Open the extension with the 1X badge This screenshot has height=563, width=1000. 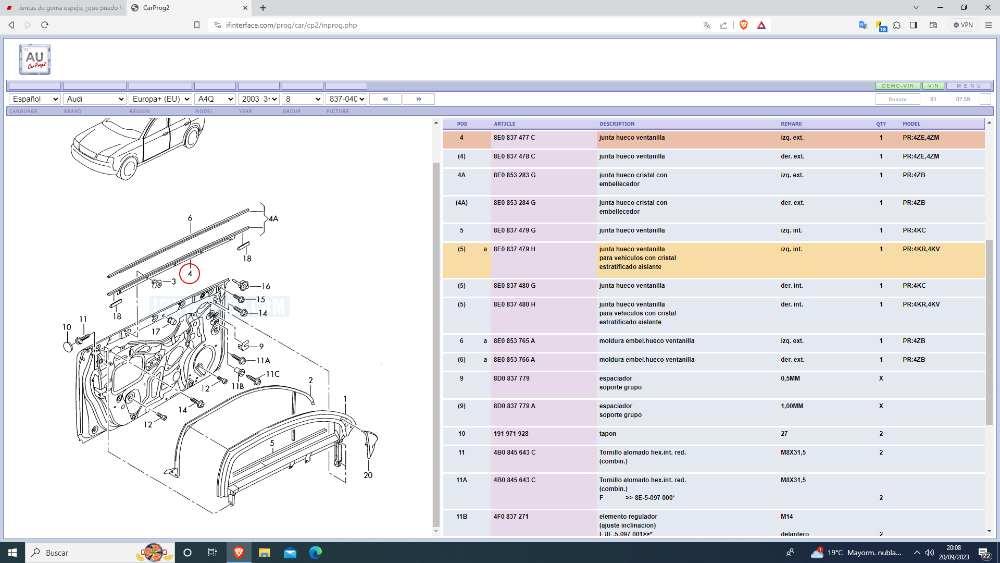881,26
